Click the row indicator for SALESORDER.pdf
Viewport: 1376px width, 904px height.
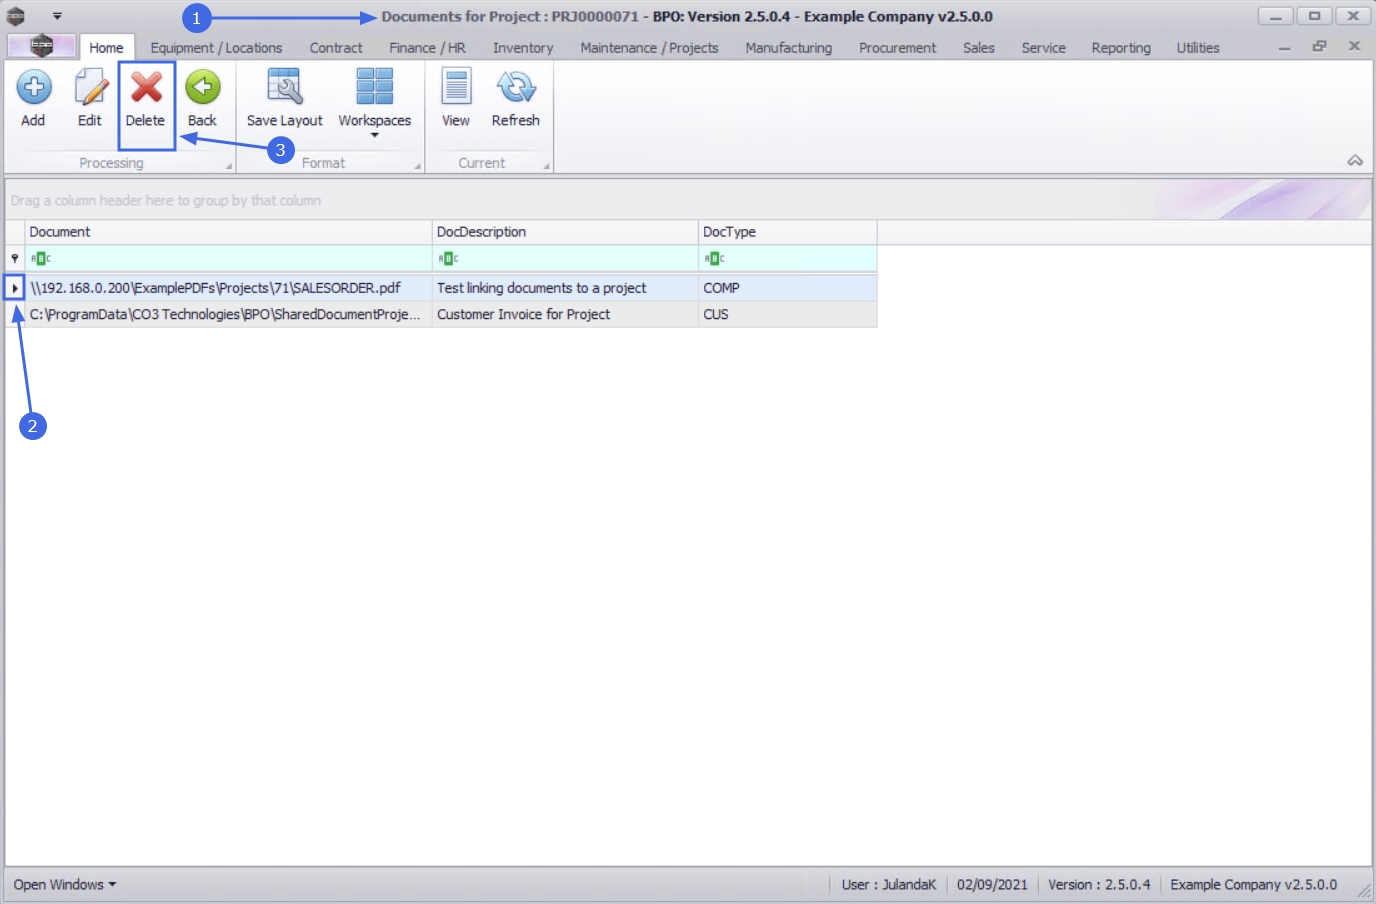(x=15, y=288)
